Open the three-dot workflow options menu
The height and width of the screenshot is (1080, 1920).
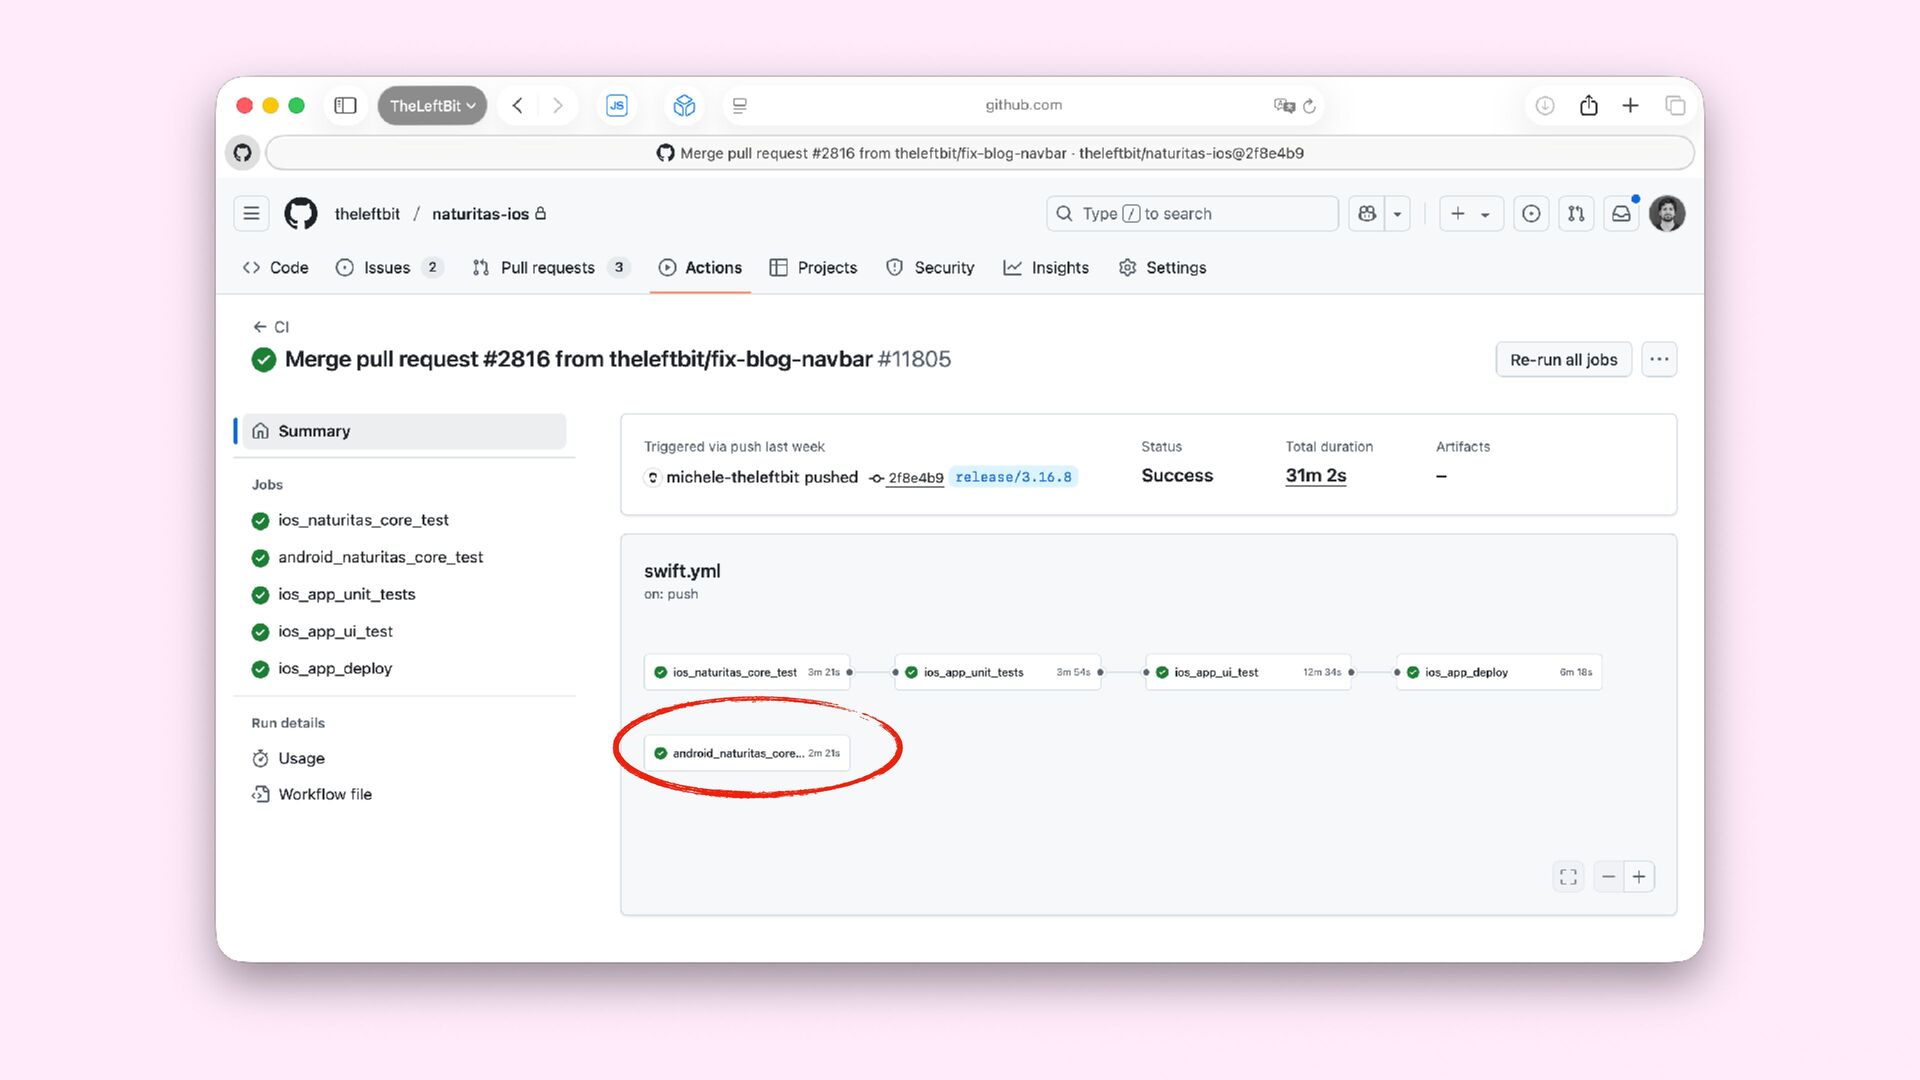click(1659, 359)
